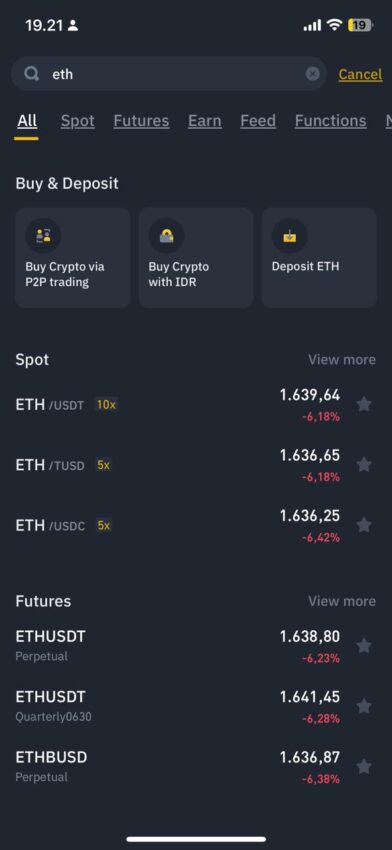This screenshot has width=392, height=850.
Task: Favorite ETH/USDC spot pair star
Action: 364,525
